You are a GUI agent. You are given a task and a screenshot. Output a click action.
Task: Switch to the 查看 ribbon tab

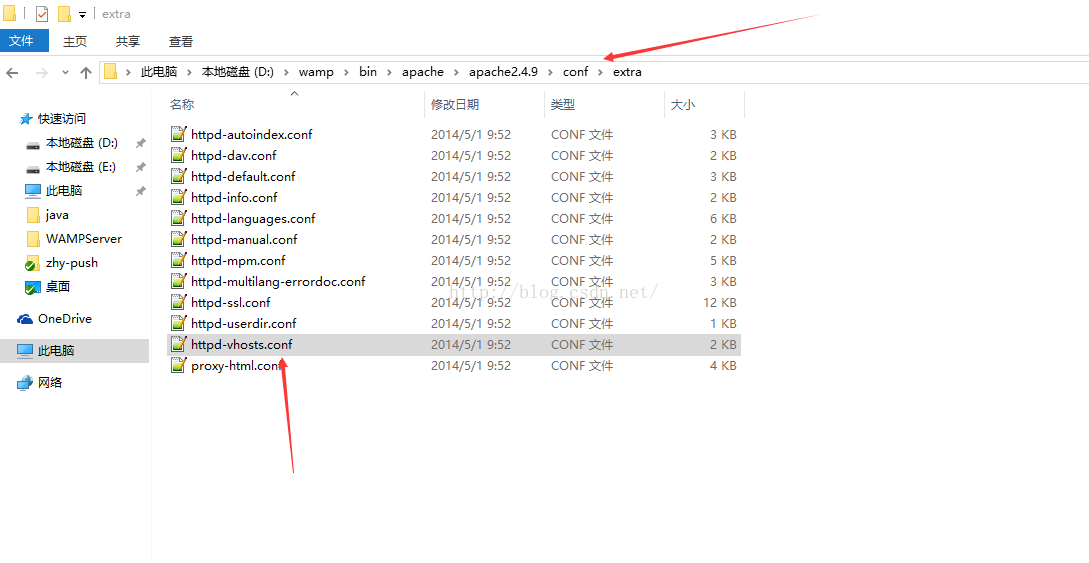(181, 42)
